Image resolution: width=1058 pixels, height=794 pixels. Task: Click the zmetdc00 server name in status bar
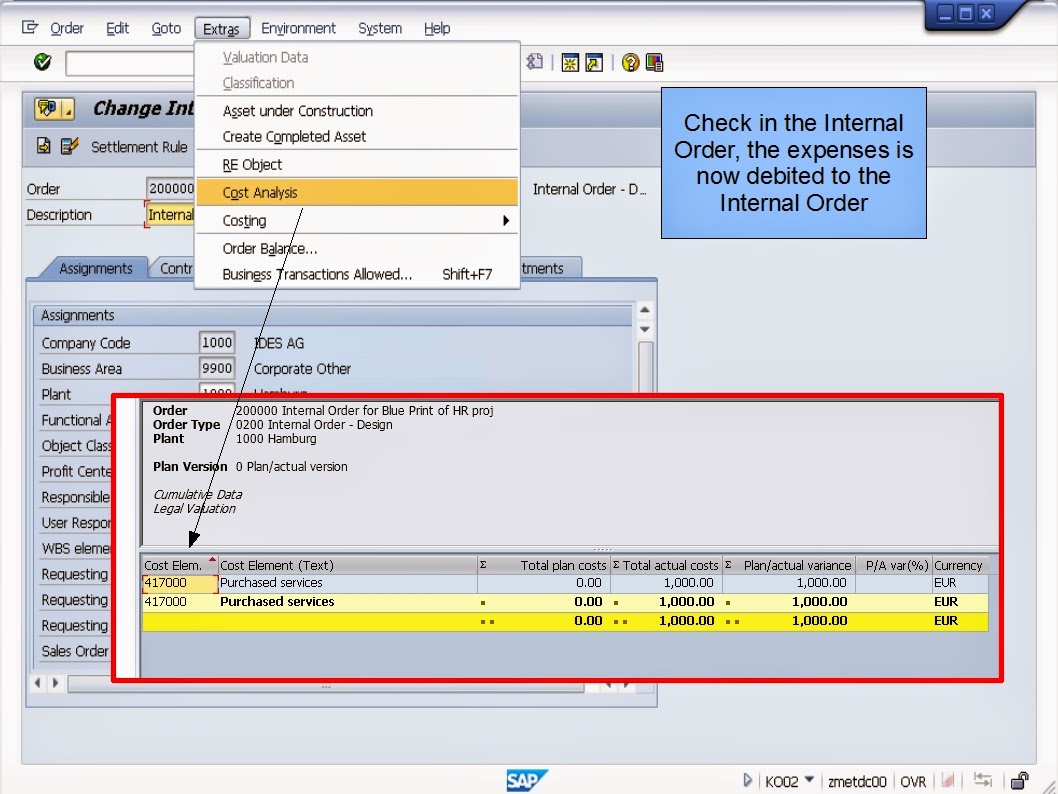click(857, 781)
